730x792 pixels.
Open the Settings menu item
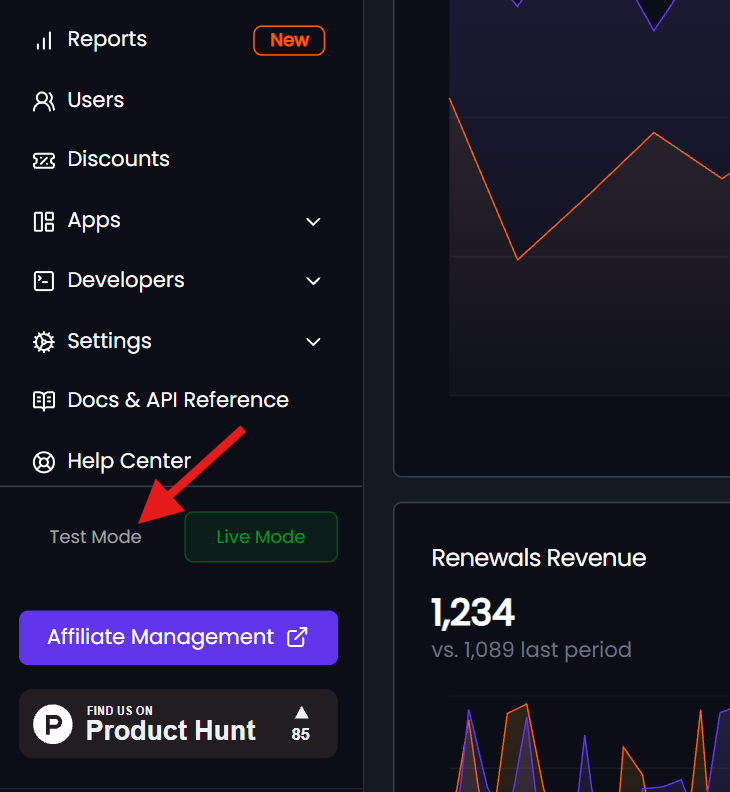109,341
